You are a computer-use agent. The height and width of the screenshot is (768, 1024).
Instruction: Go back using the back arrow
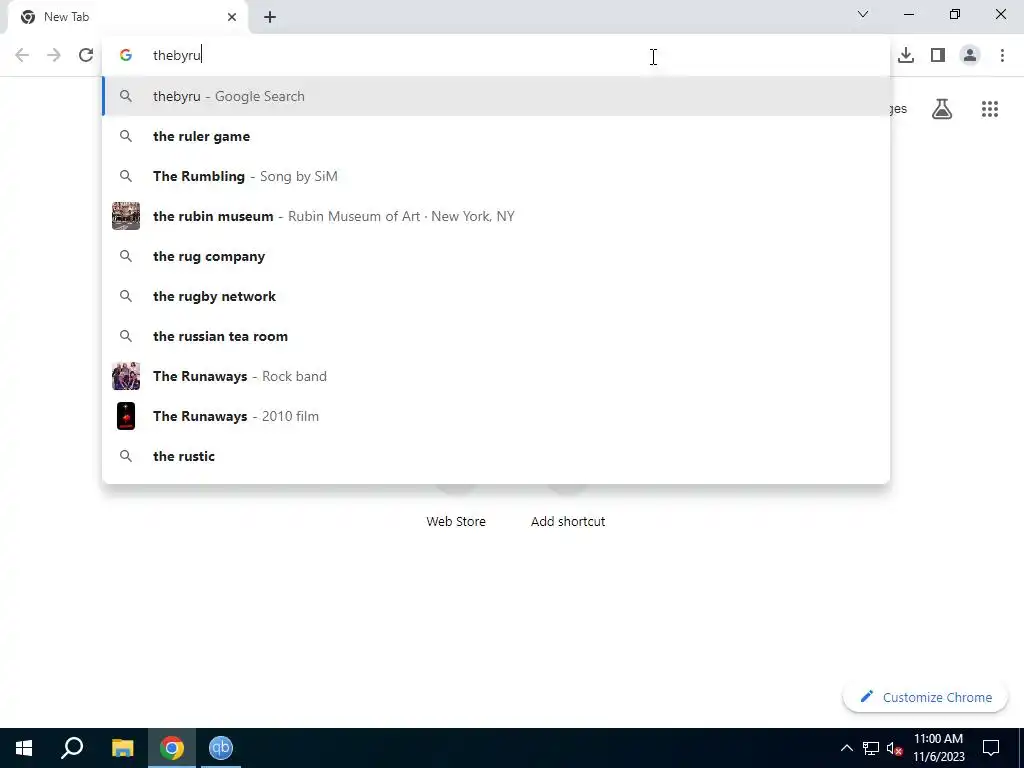click(22, 55)
